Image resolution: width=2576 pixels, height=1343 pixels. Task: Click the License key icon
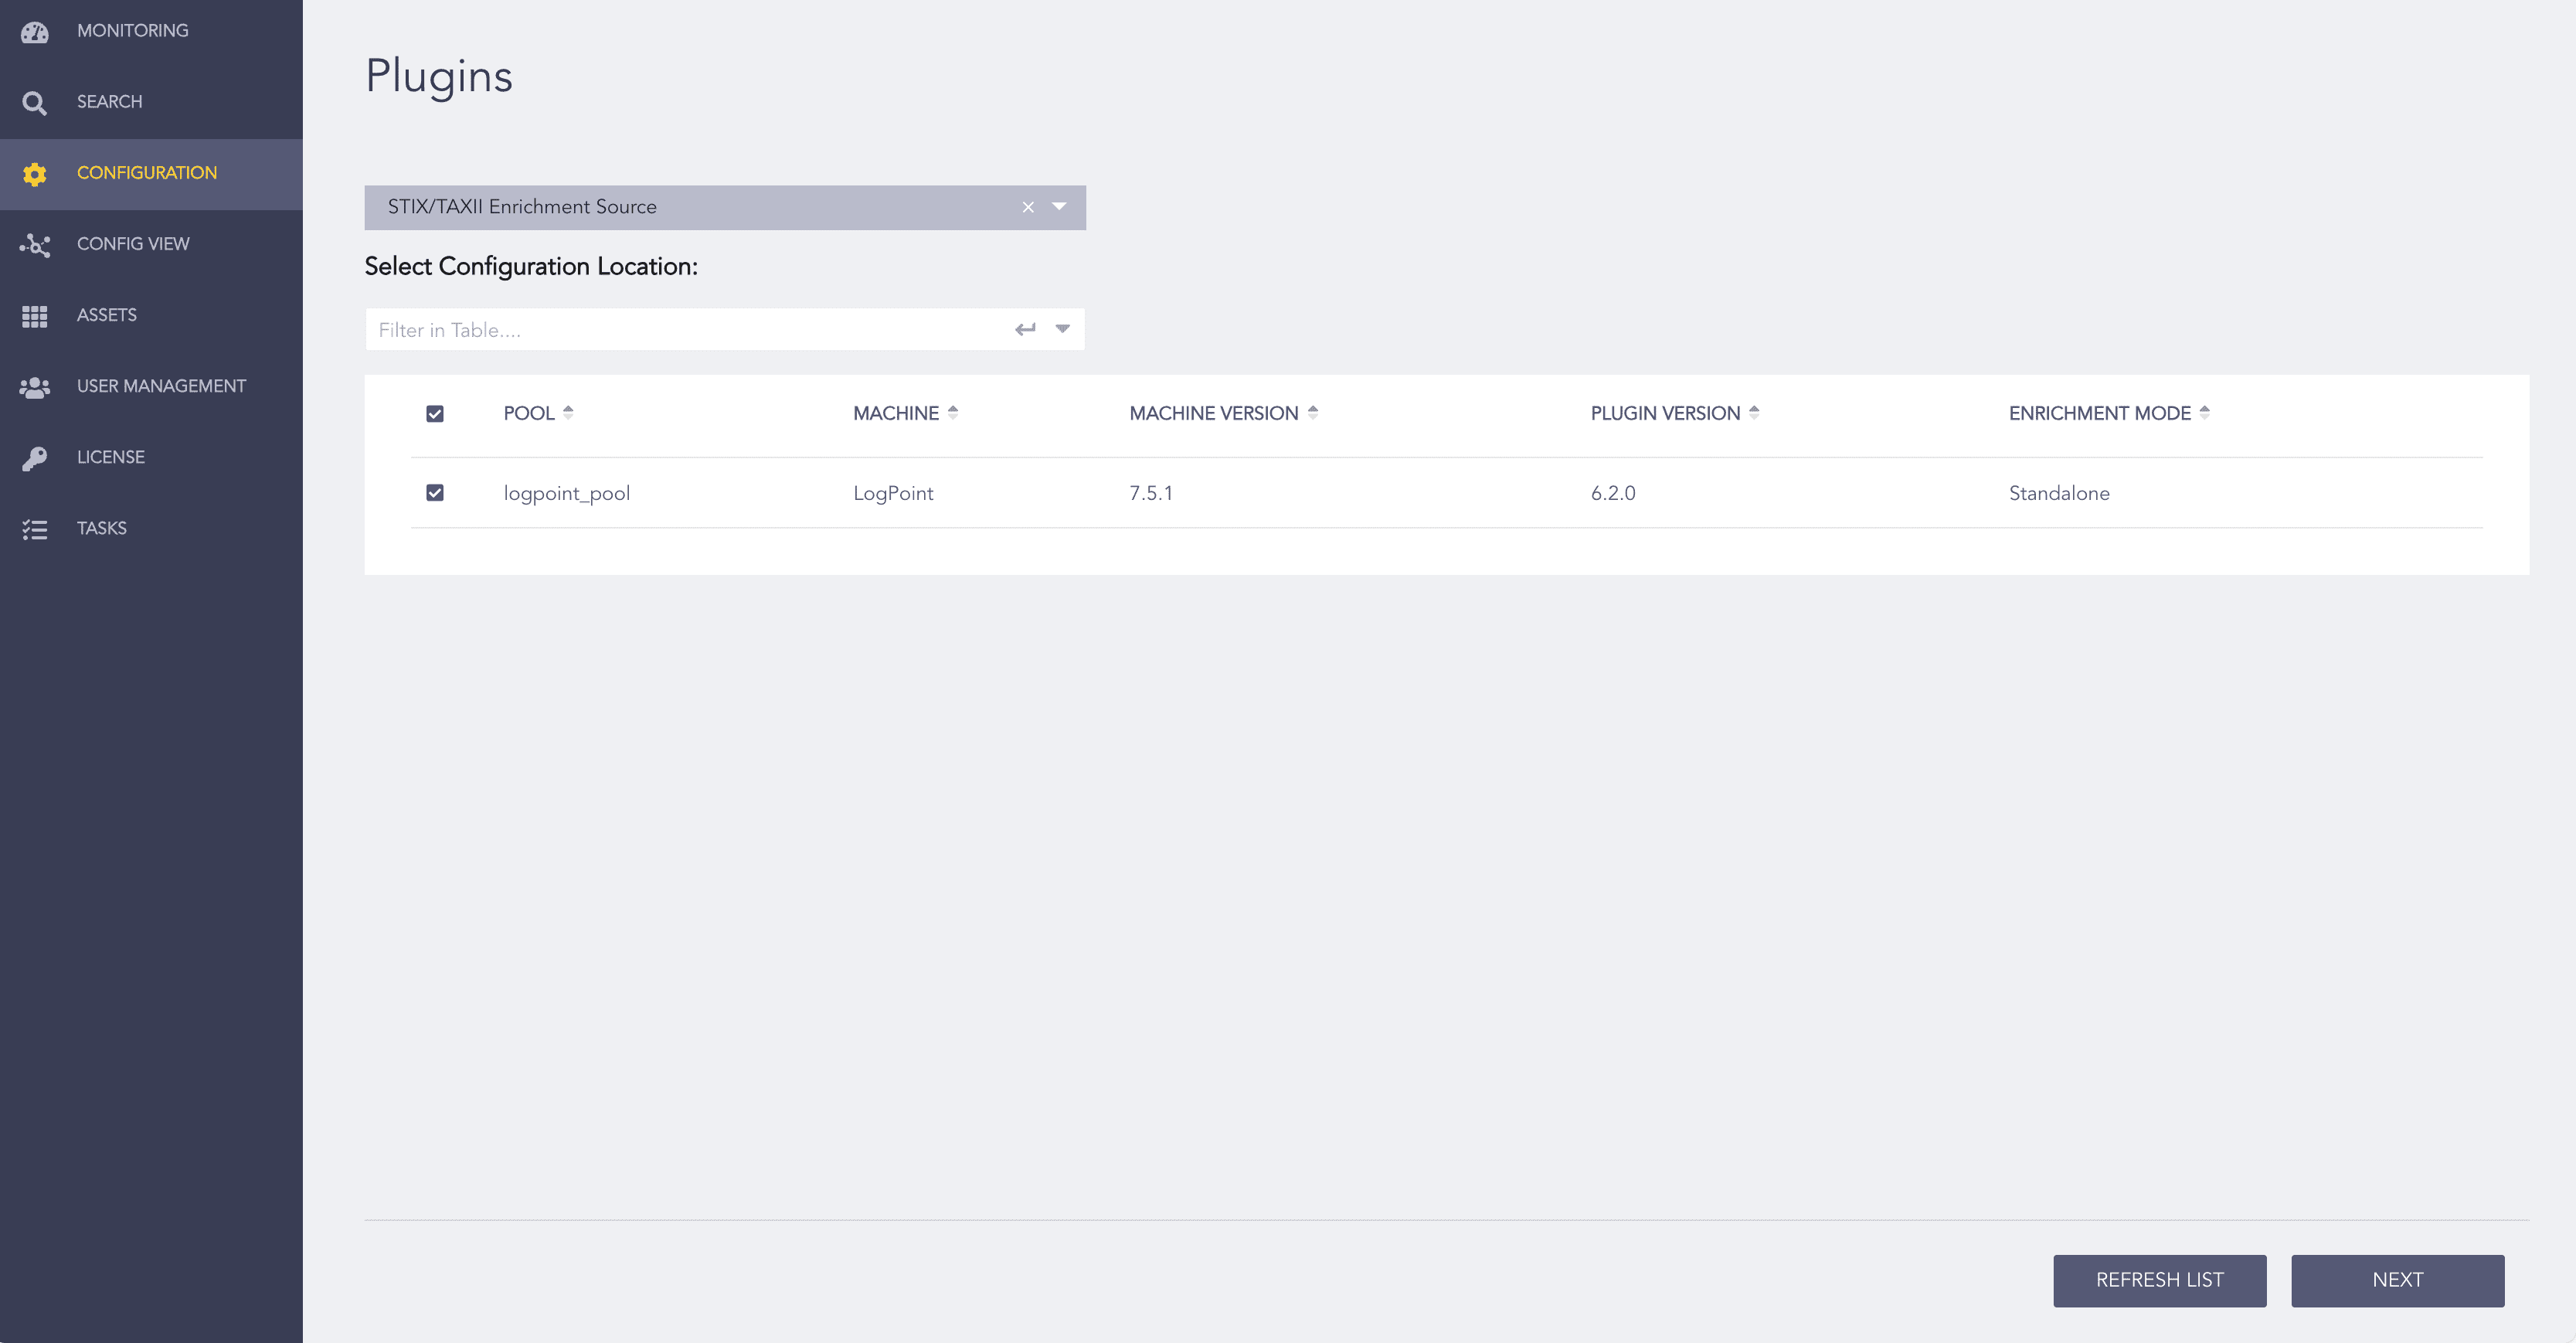click(x=35, y=458)
